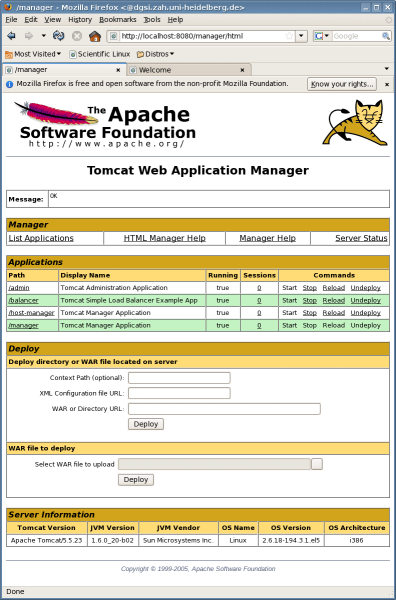Reload the /balancer application
Screen dimensions: 396x600
tap(334, 300)
